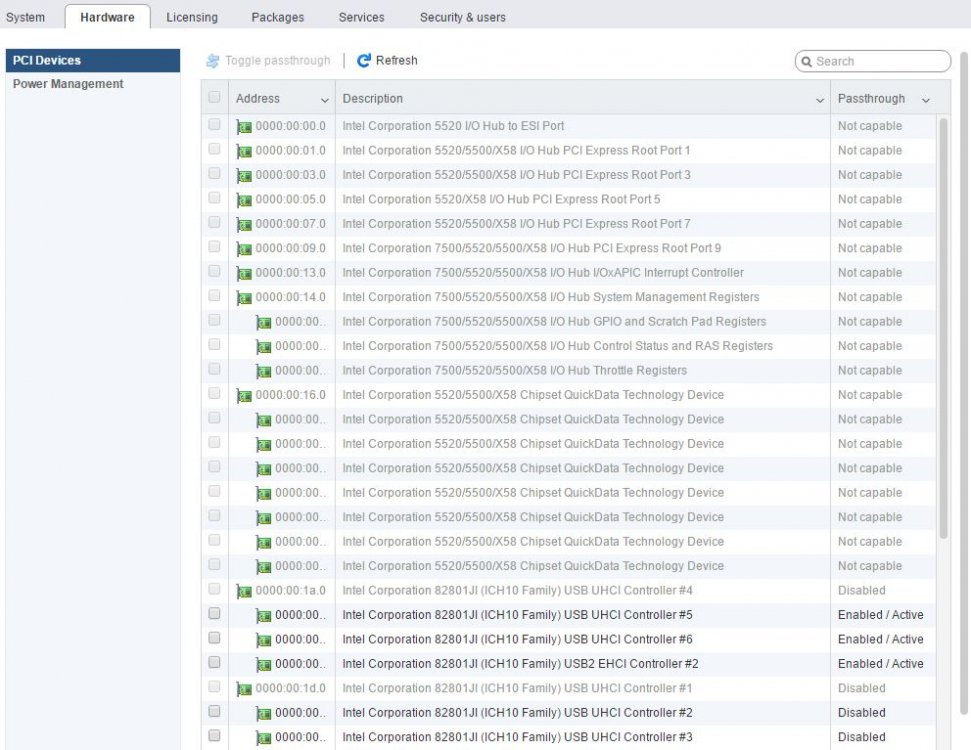Click card icon of Throttle Registers row
Viewport: 971px width, 750px height.
click(264, 372)
